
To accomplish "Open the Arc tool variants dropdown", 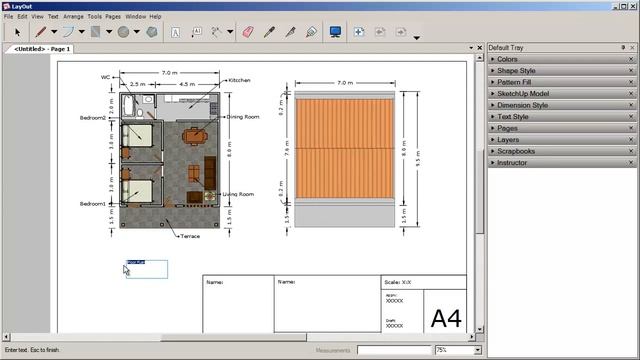I will pyautogui.click(x=82, y=32).
